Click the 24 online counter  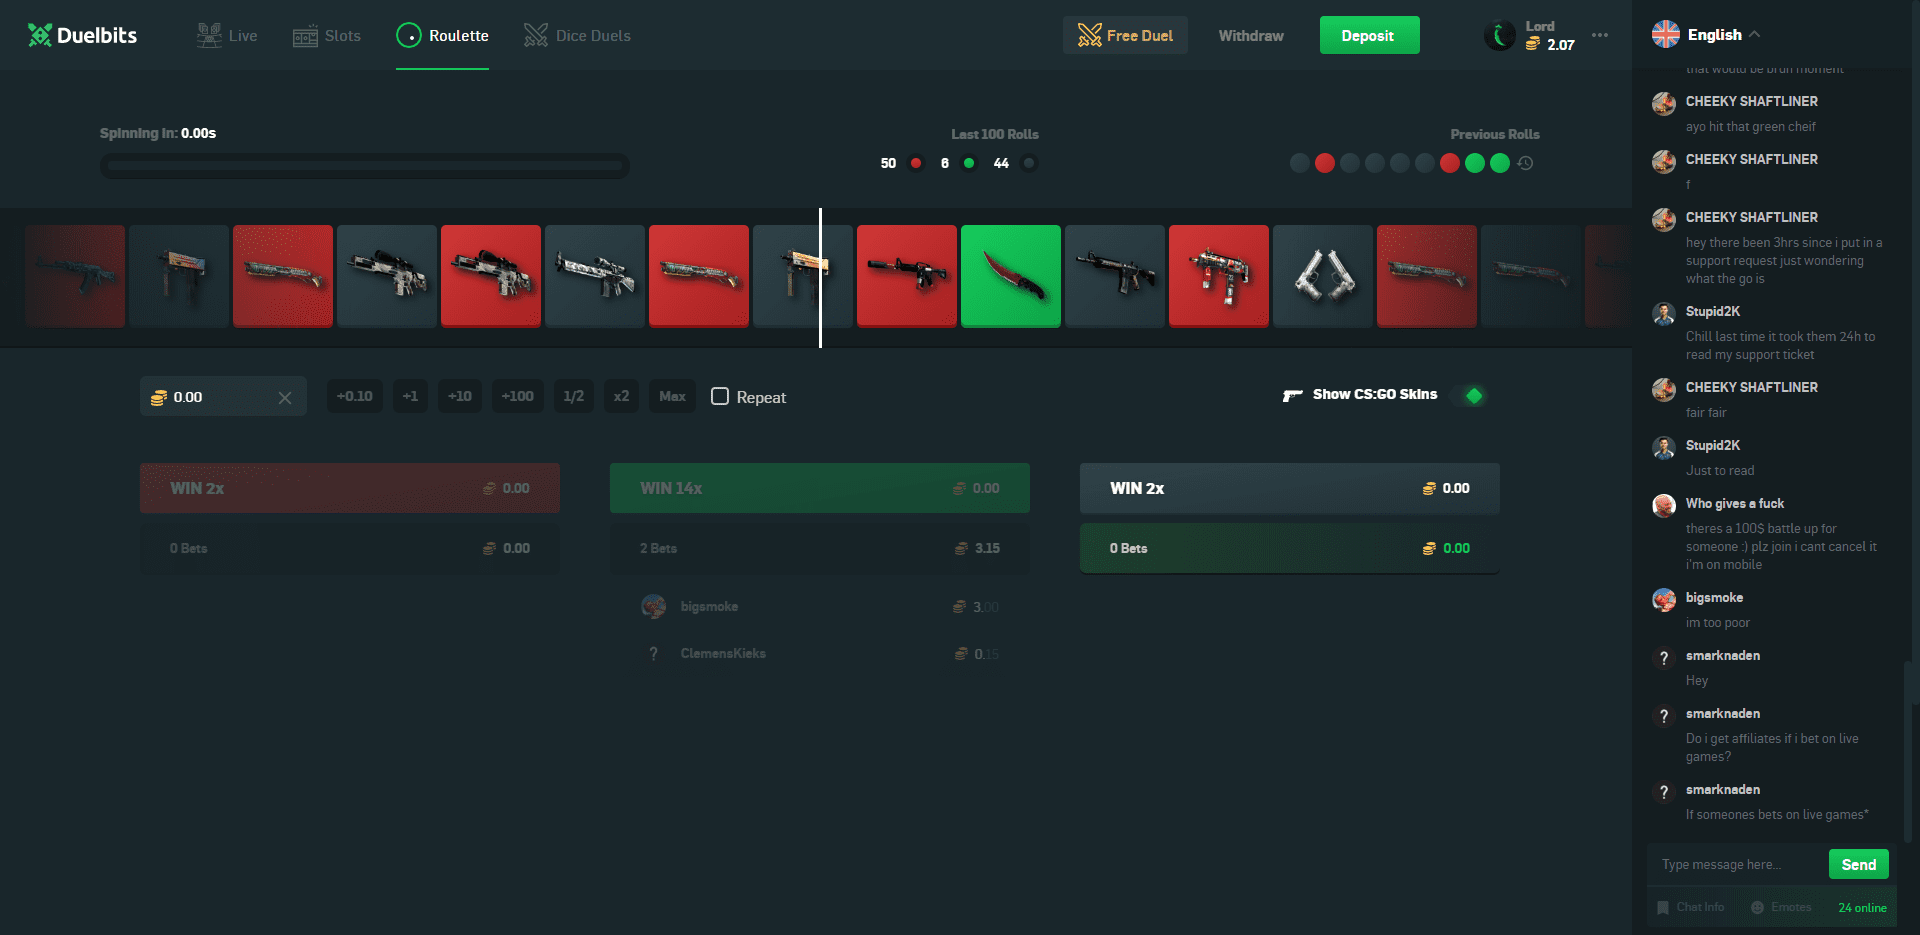(x=1862, y=908)
